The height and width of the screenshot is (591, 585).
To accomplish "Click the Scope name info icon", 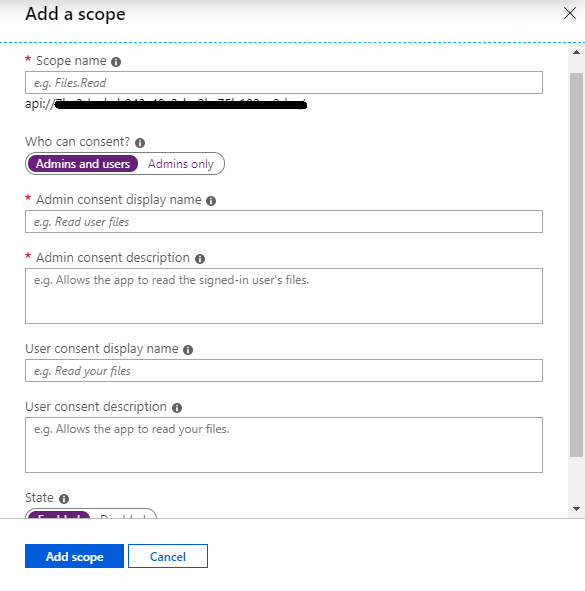I will click(116, 62).
